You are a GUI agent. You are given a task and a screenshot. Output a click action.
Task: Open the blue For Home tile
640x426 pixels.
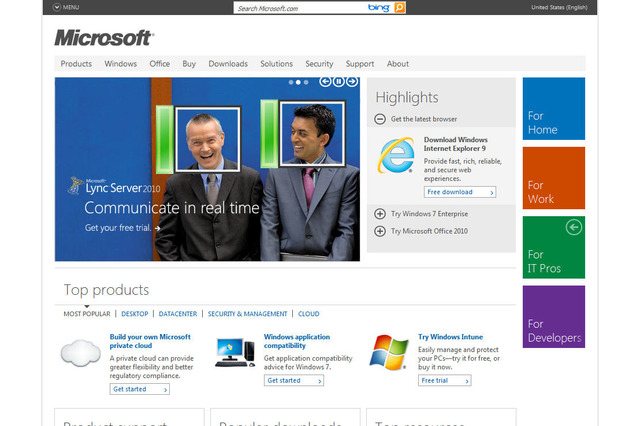(554, 109)
